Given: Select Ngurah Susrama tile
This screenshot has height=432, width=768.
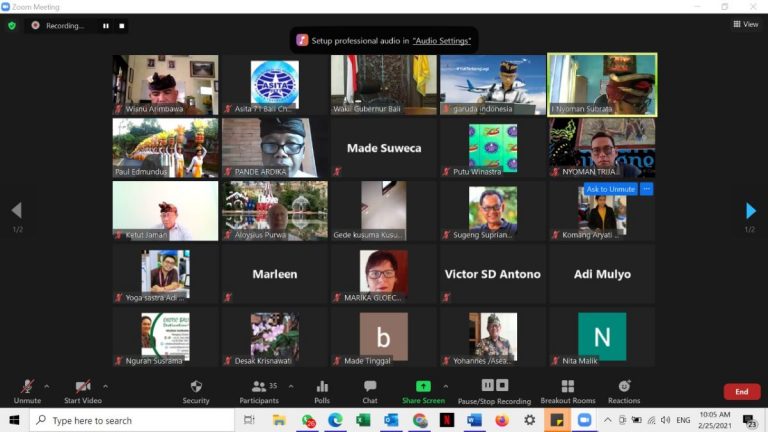Looking at the screenshot, I should coord(166,337).
